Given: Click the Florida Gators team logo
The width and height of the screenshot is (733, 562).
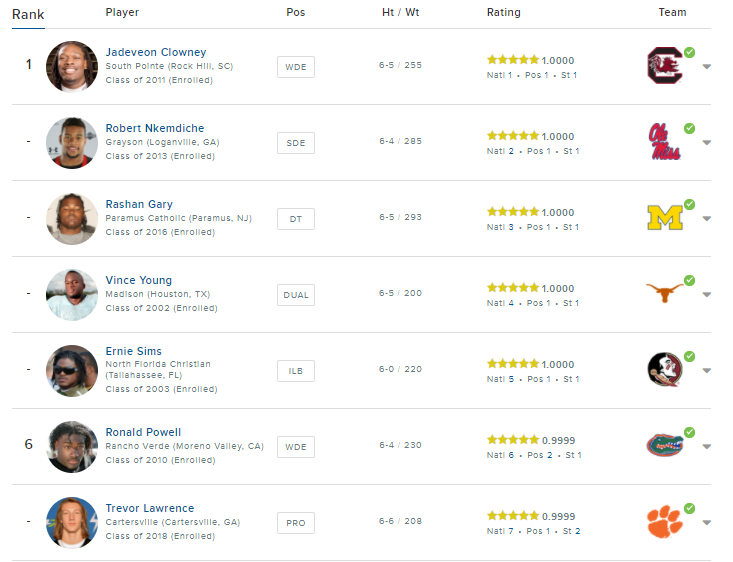Looking at the screenshot, I should click(664, 446).
